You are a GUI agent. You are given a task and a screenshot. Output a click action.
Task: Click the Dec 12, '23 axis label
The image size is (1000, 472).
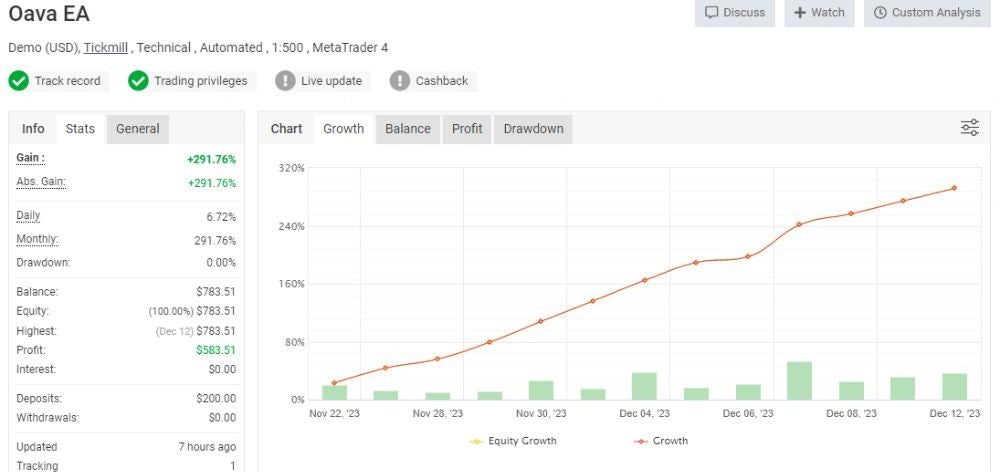(955, 413)
